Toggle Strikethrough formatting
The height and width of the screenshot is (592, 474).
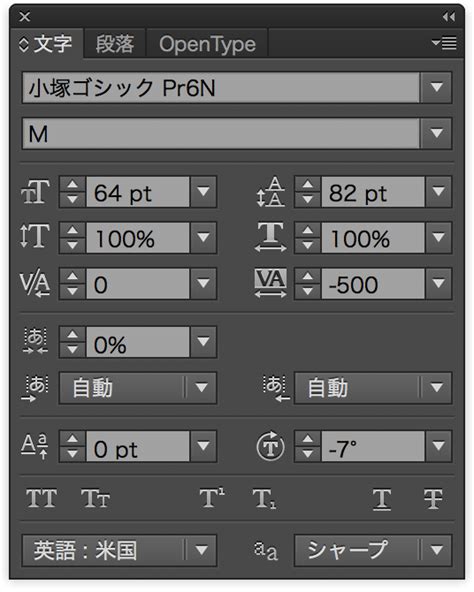tap(433, 499)
